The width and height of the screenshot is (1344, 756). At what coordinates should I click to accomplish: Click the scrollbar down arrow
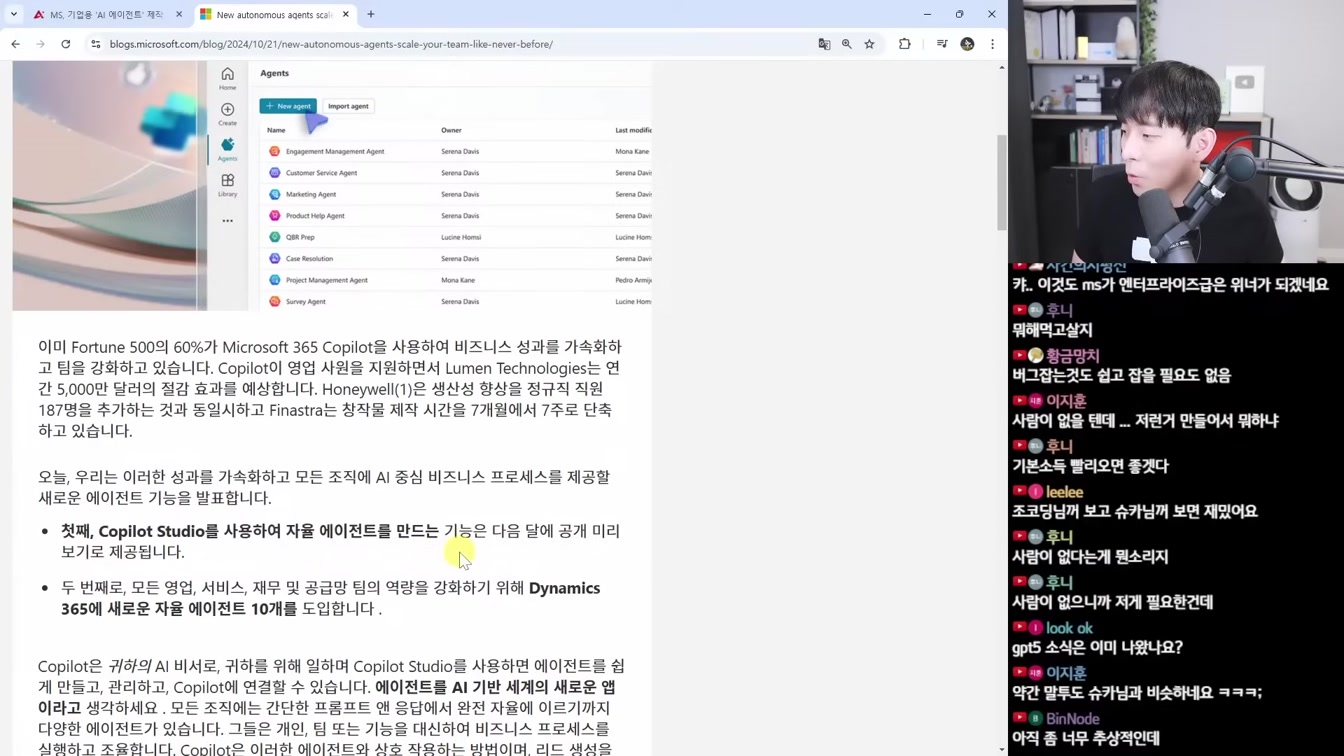[x=1002, y=749]
